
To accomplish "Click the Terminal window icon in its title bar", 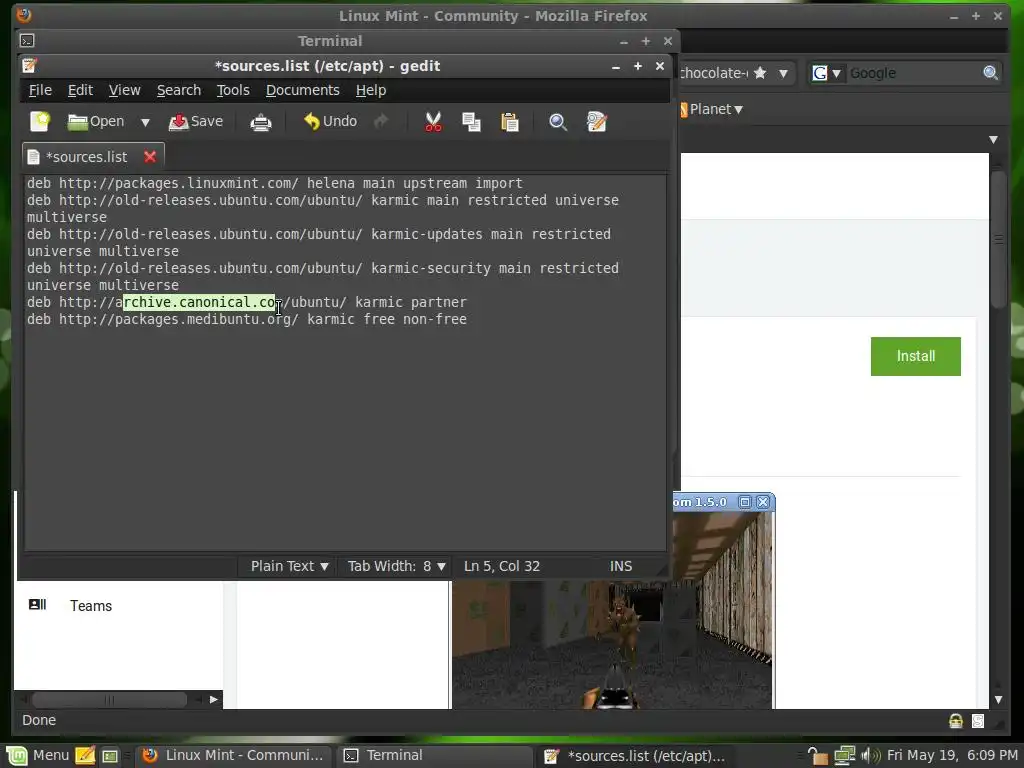I will (27, 40).
